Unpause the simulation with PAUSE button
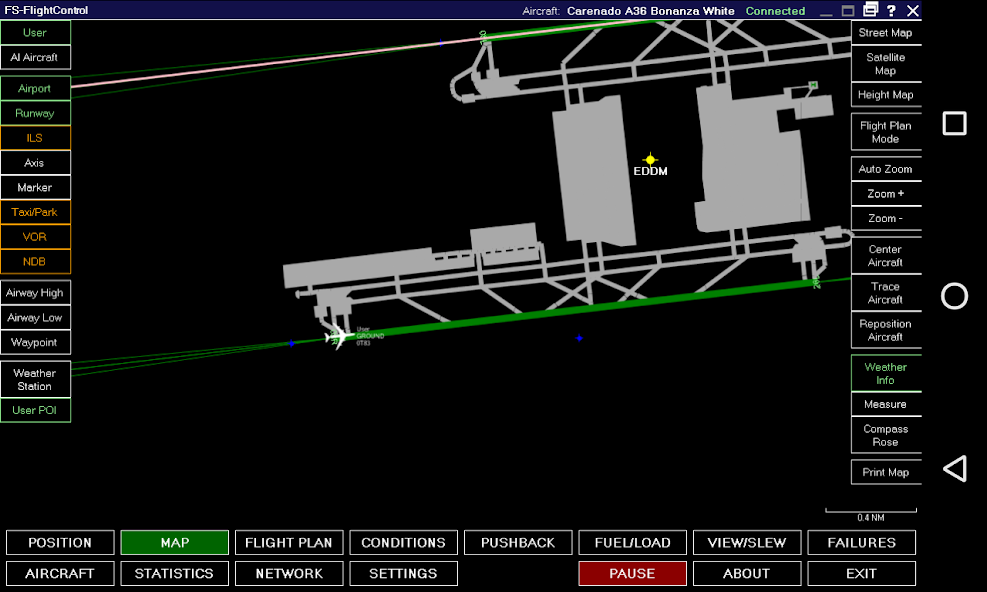987x592 pixels. pos(632,573)
